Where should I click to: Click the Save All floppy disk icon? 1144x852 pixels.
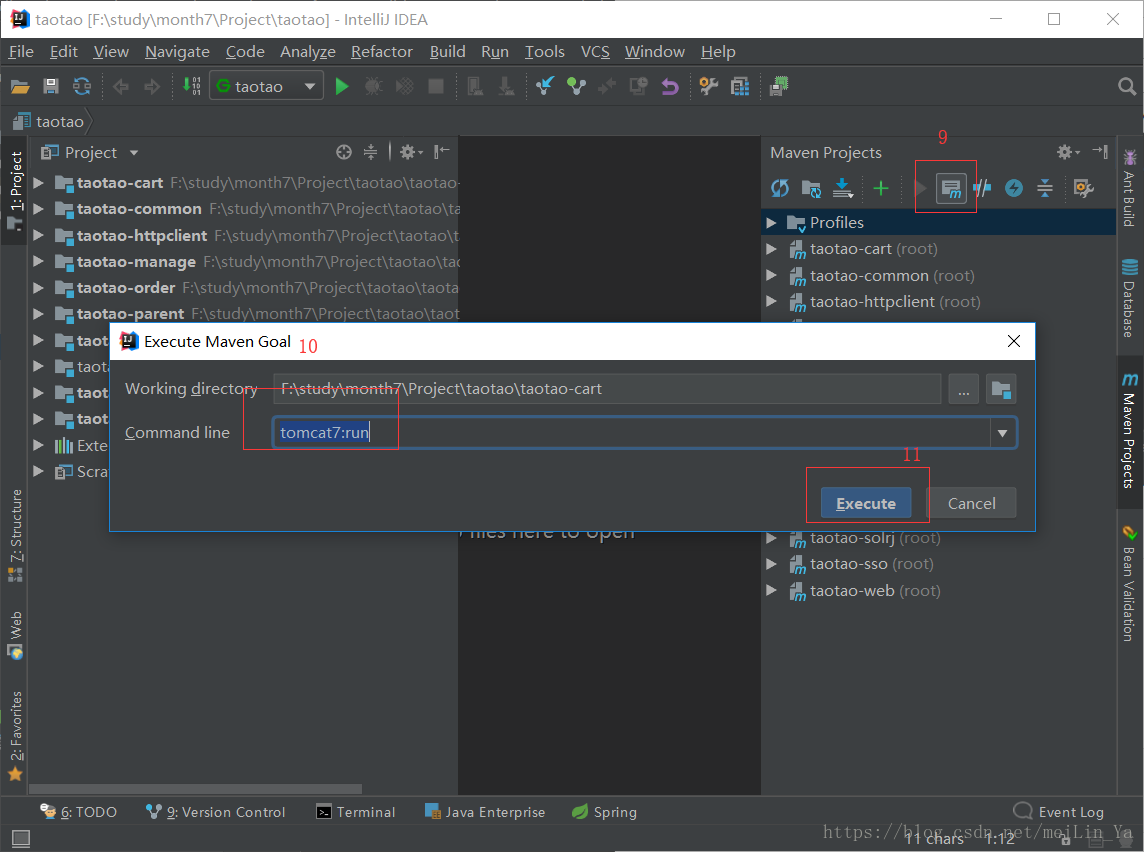click(51, 87)
